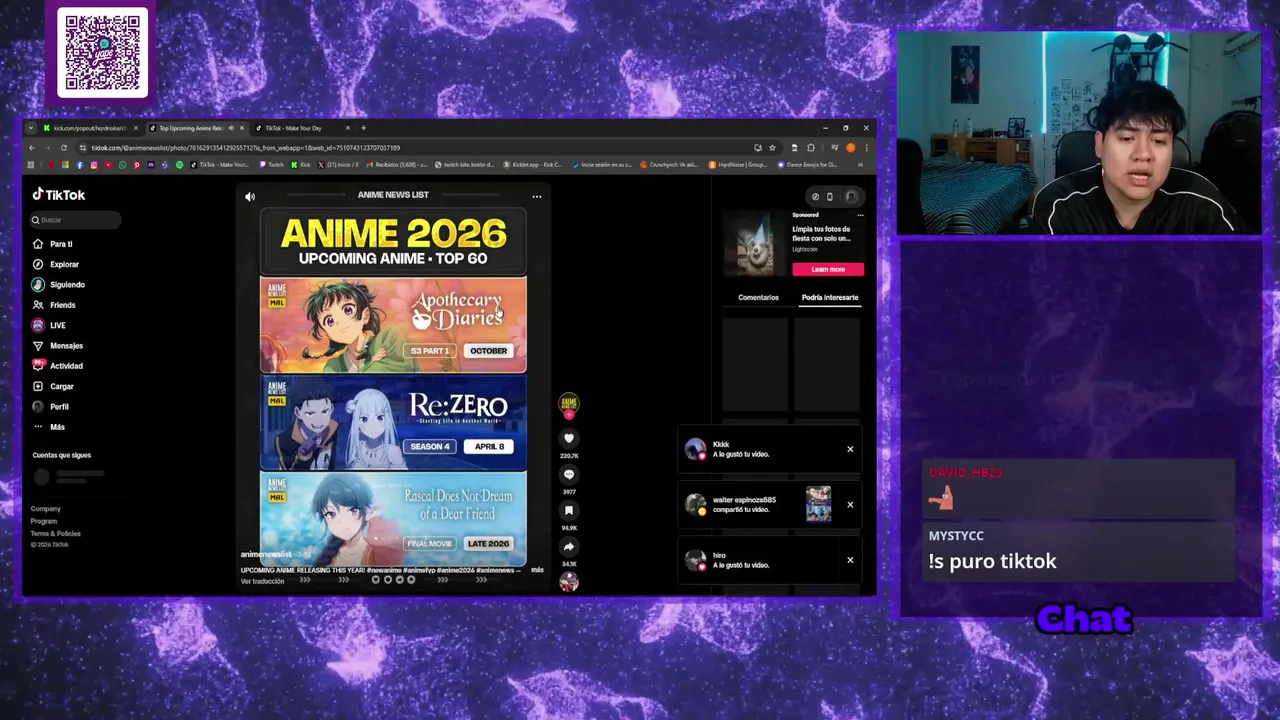Reload the page
Screen dimensions: 1280x720
[65, 148]
